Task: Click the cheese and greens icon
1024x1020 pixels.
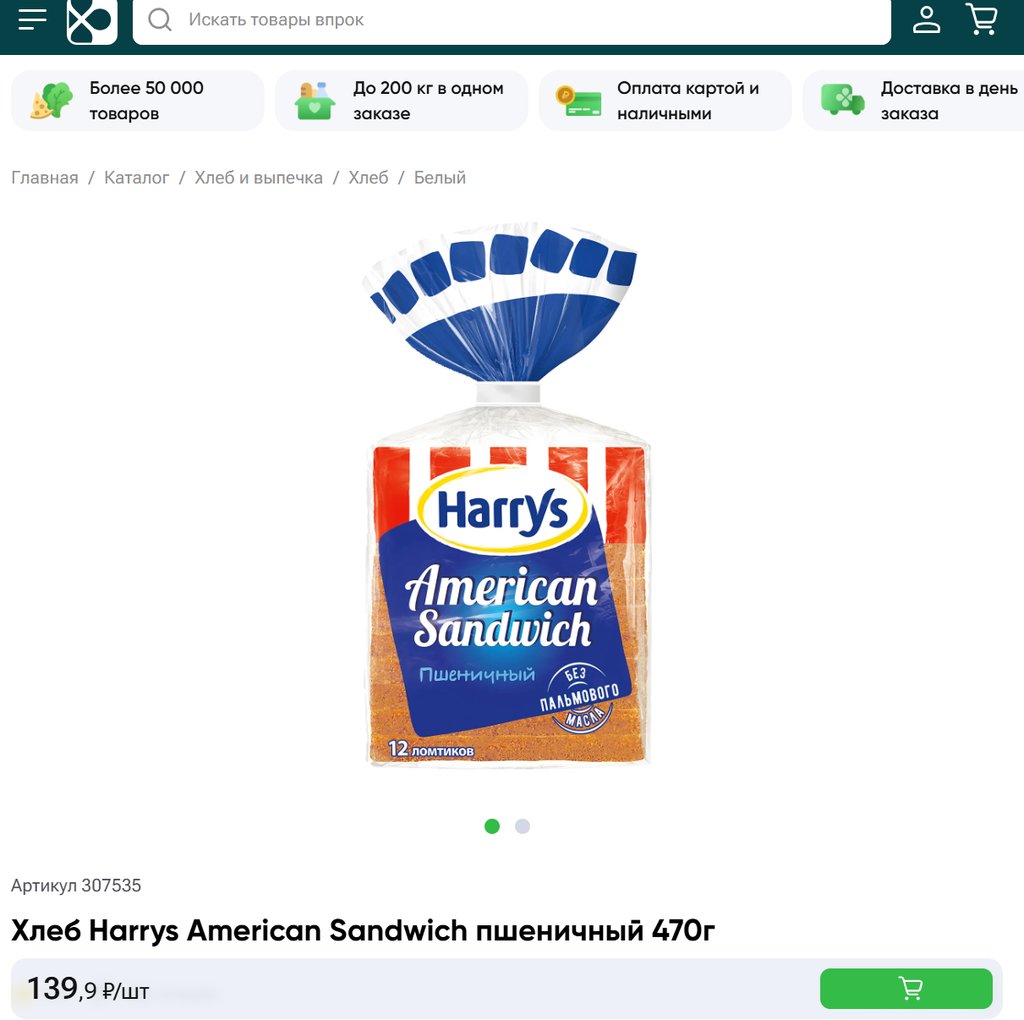Action: 51,100
